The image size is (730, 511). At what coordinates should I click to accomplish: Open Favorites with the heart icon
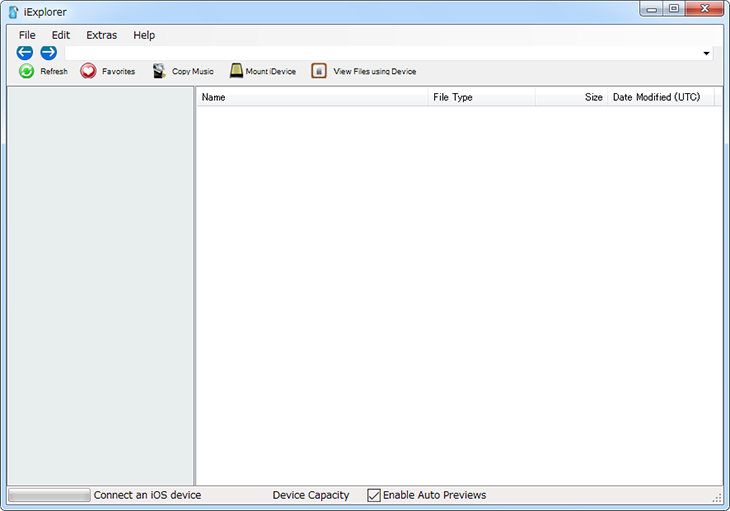click(x=88, y=71)
